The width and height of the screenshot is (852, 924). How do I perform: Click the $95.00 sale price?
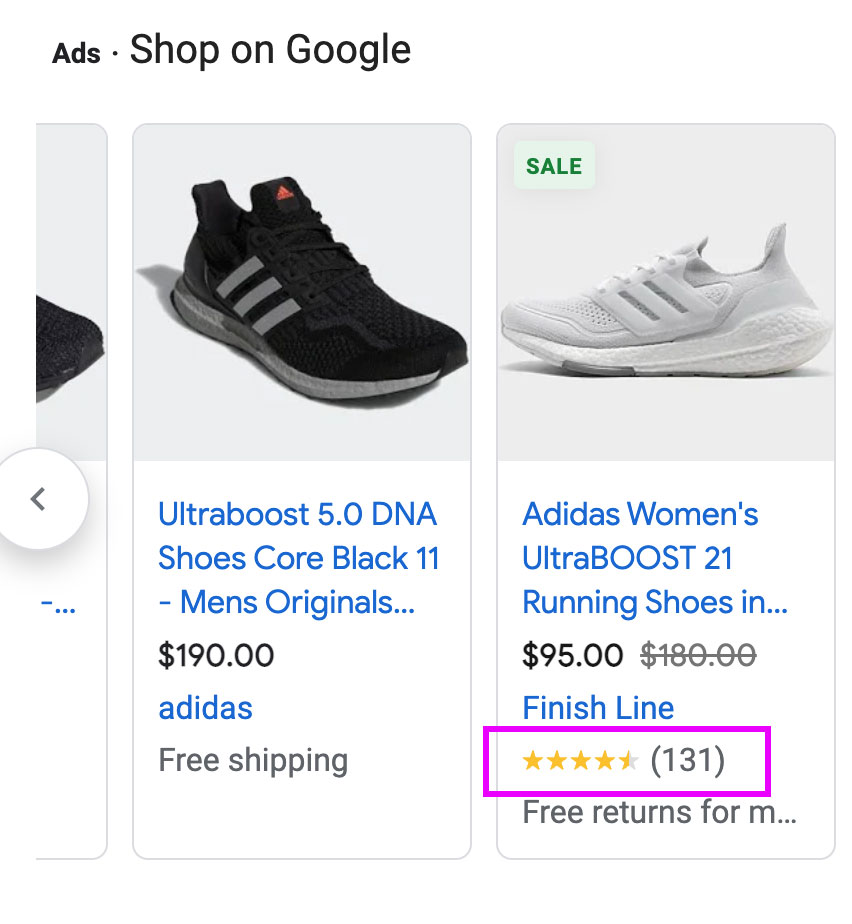click(573, 656)
